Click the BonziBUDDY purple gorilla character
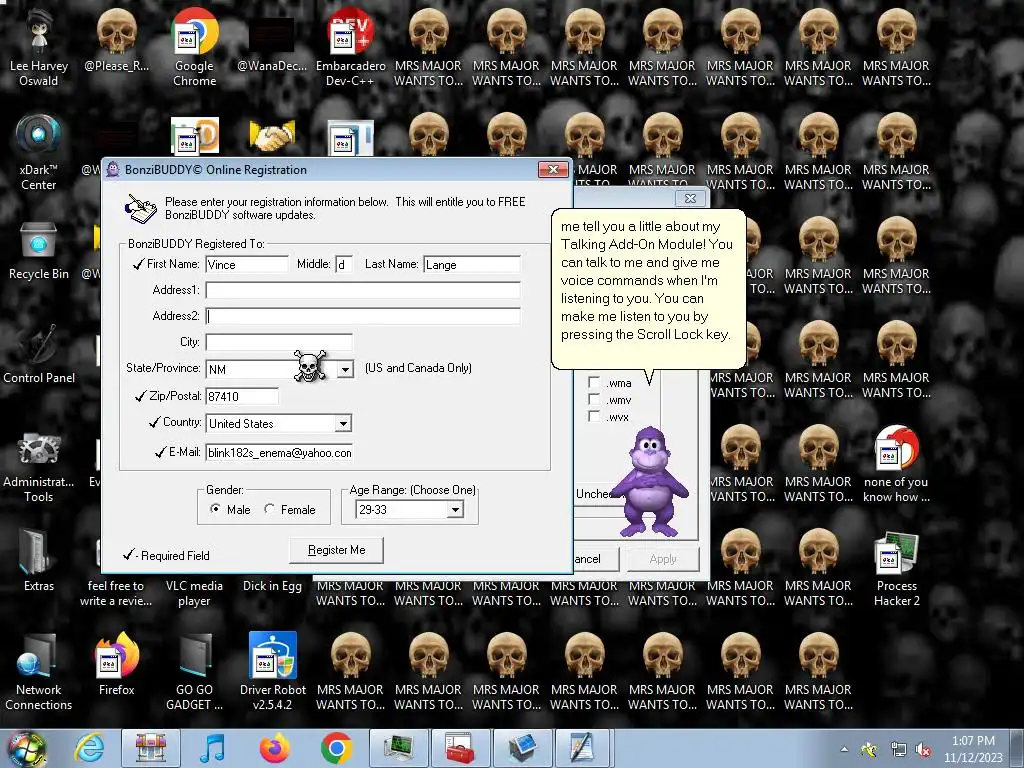 pyautogui.click(x=649, y=482)
